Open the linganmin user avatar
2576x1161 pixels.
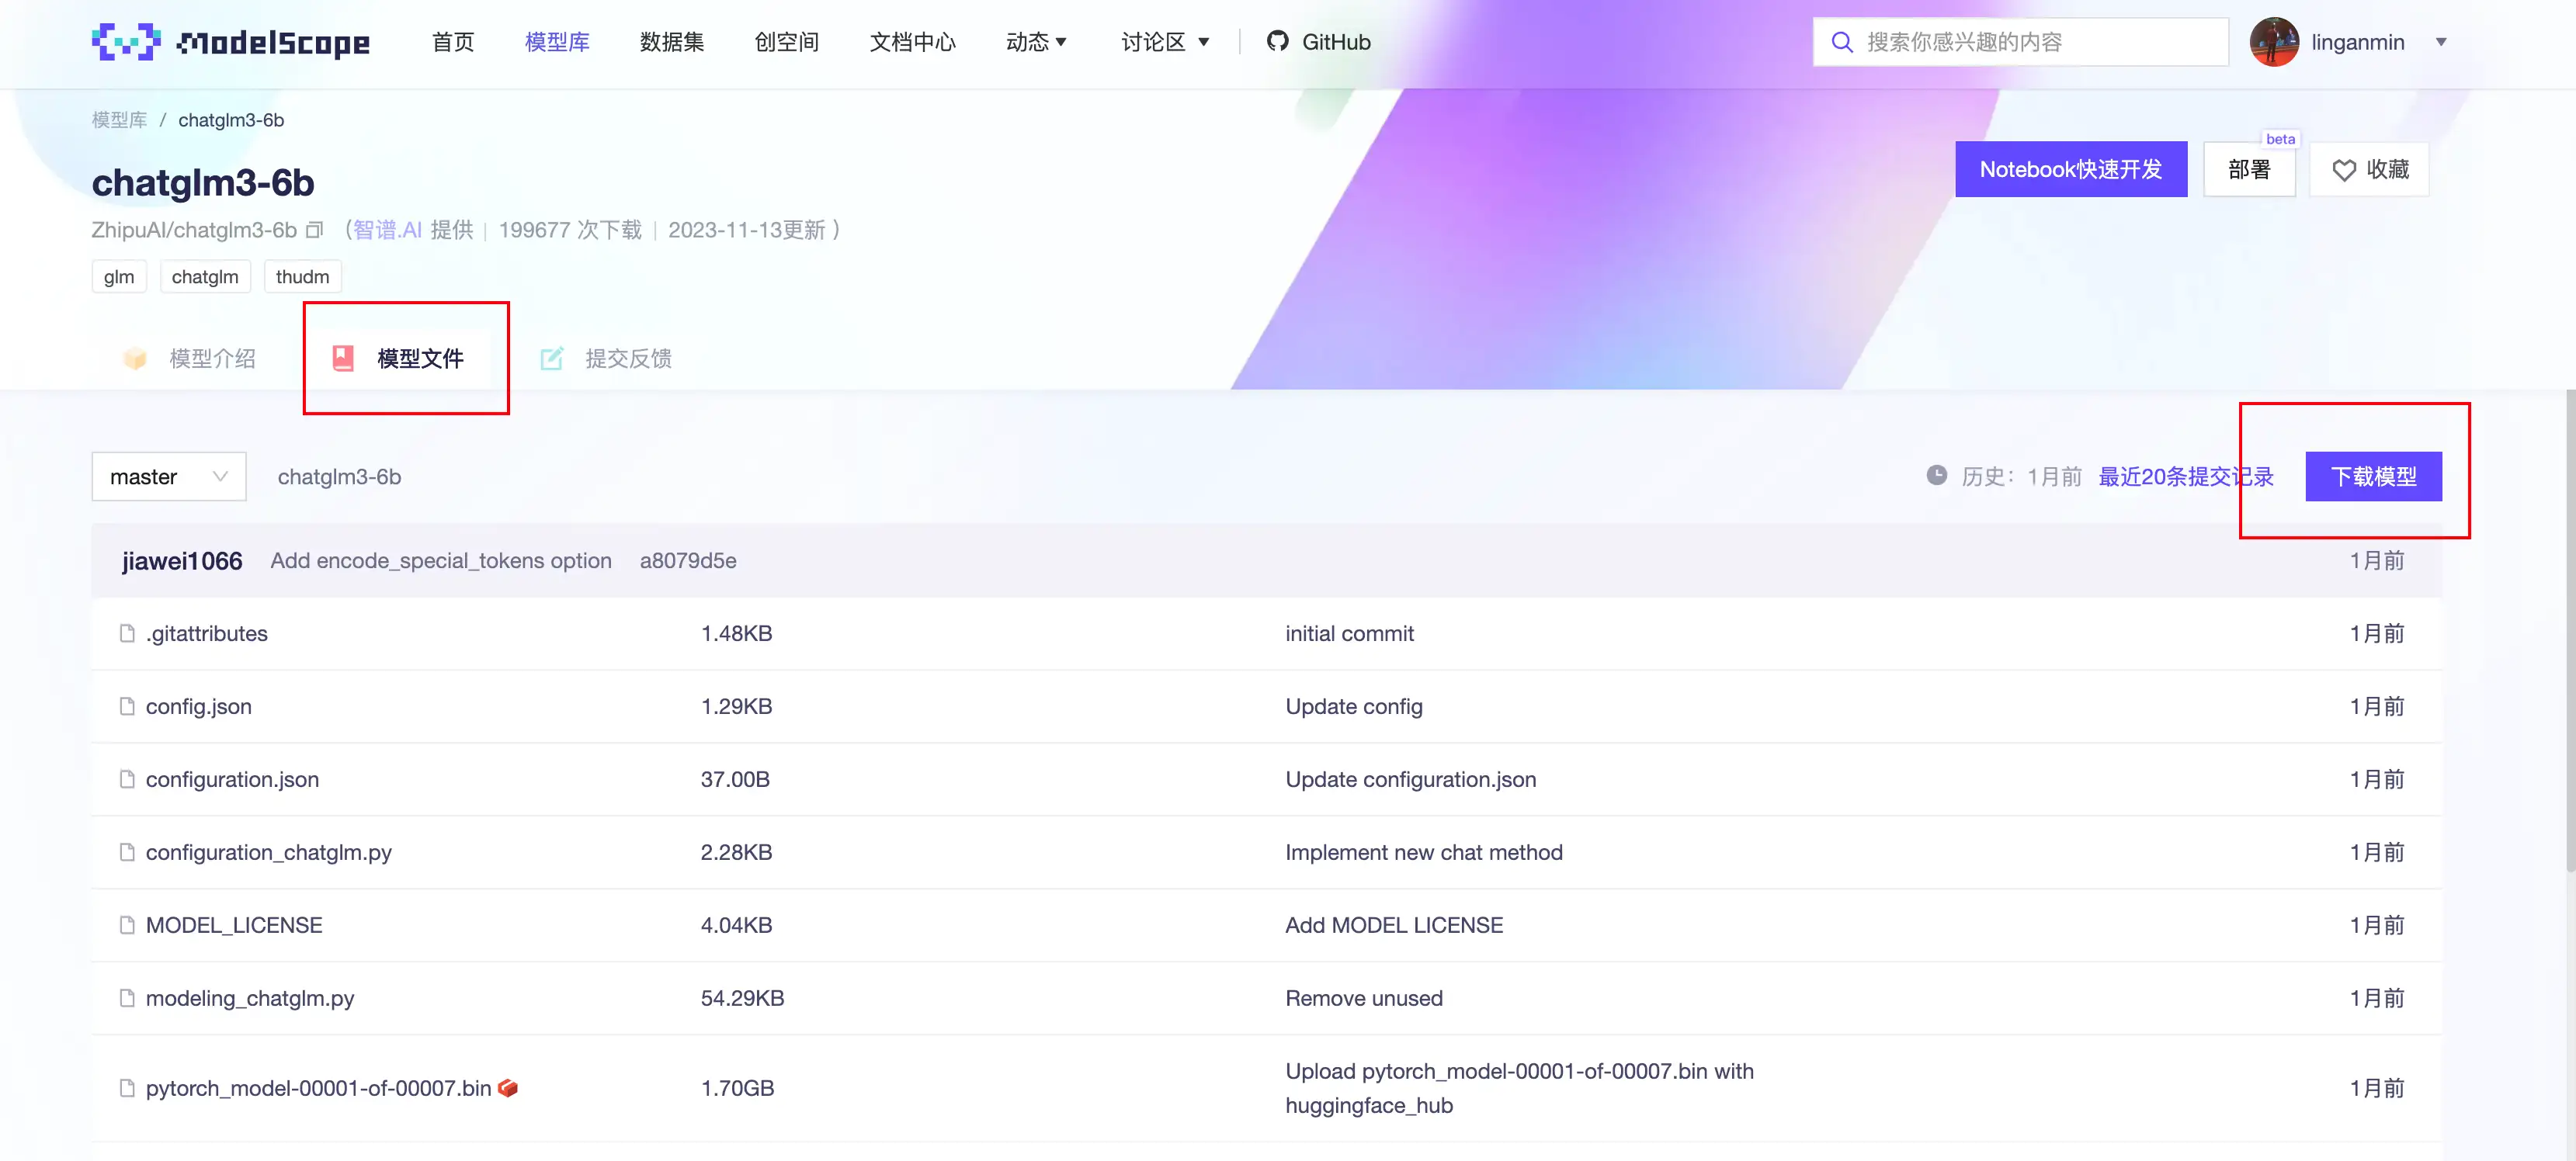point(2274,42)
